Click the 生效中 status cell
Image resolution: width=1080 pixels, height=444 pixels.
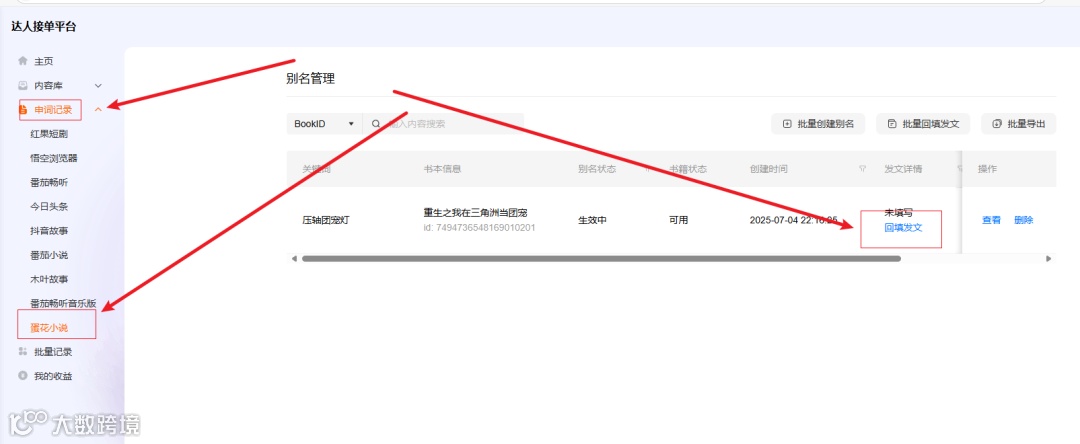click(x=592, y=220)
